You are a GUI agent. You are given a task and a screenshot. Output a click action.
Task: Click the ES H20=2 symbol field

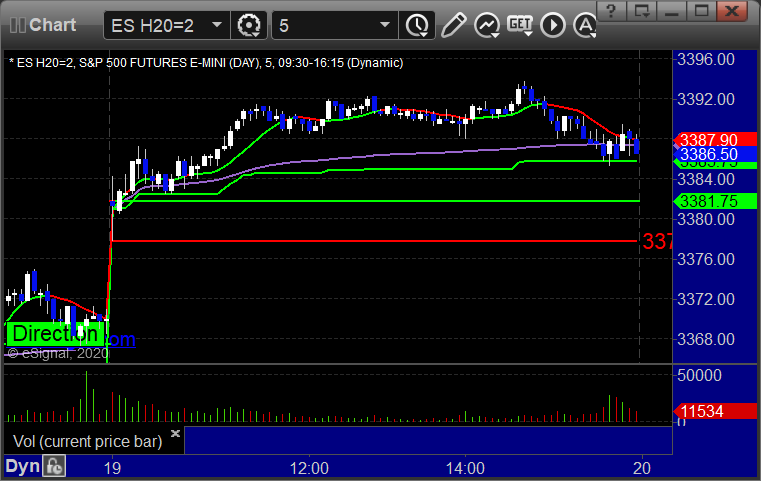click(x=166, y=25)
